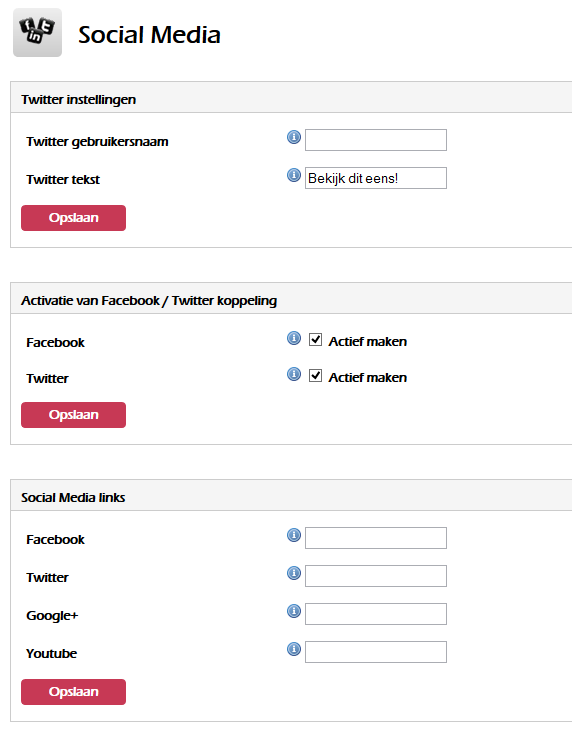Focus the Google+ link input field
Viewport: 572px width, 734px height.
click(376, 614)
